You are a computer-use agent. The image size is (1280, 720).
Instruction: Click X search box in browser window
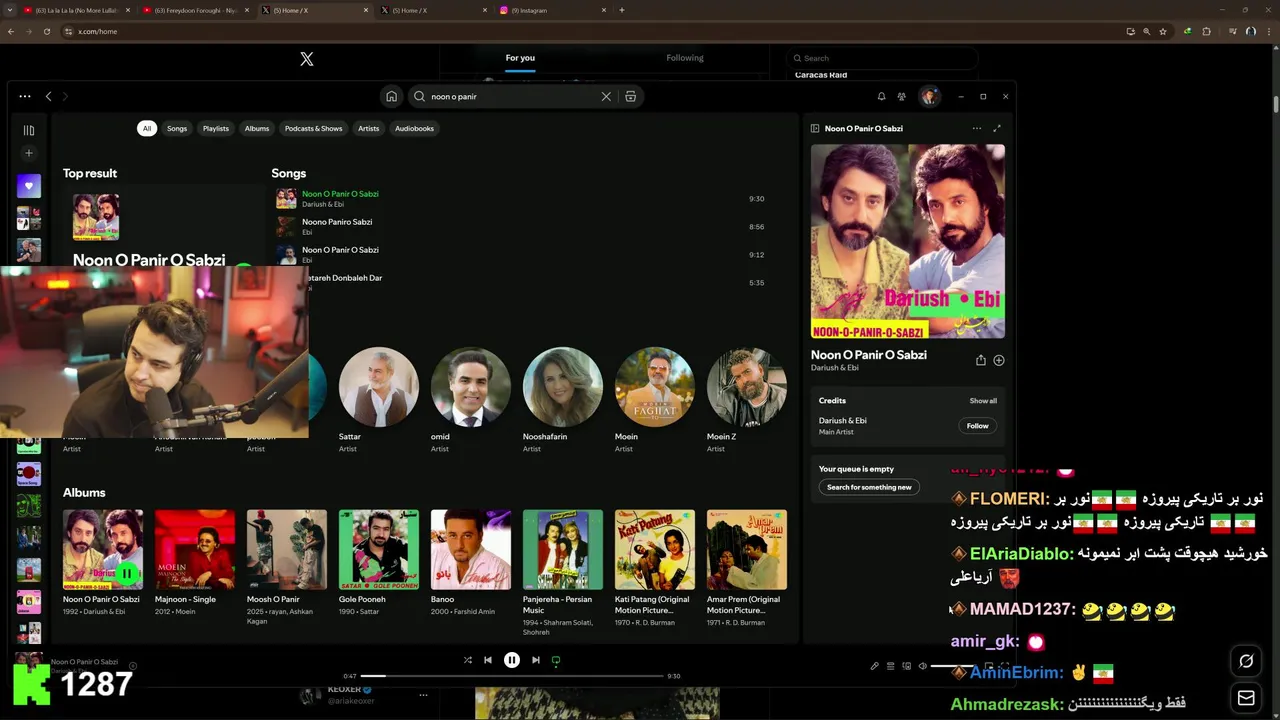point(880,58)
